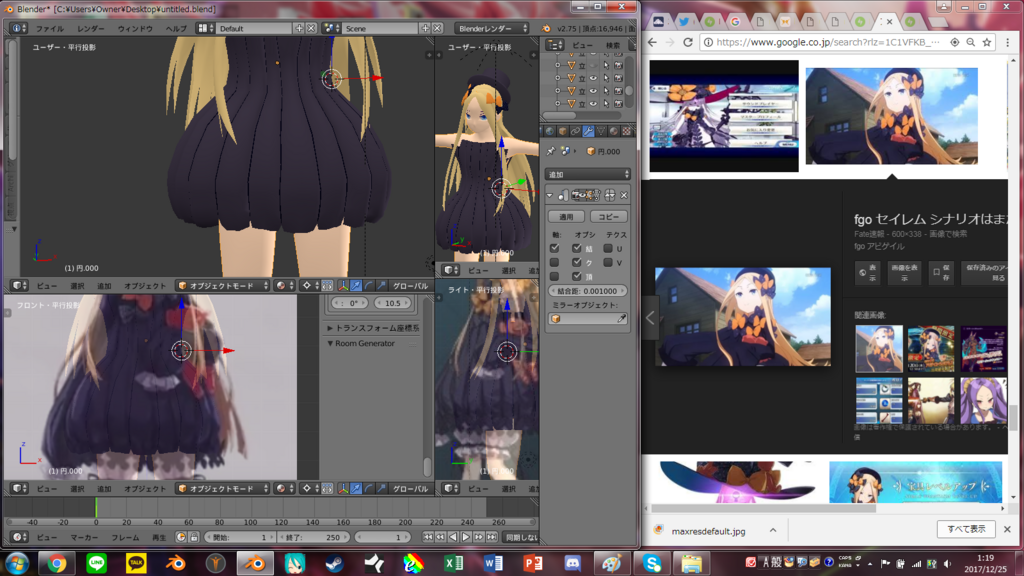Toggle the timeline range lock icon

pyautogui.click(x=193, y=537)
